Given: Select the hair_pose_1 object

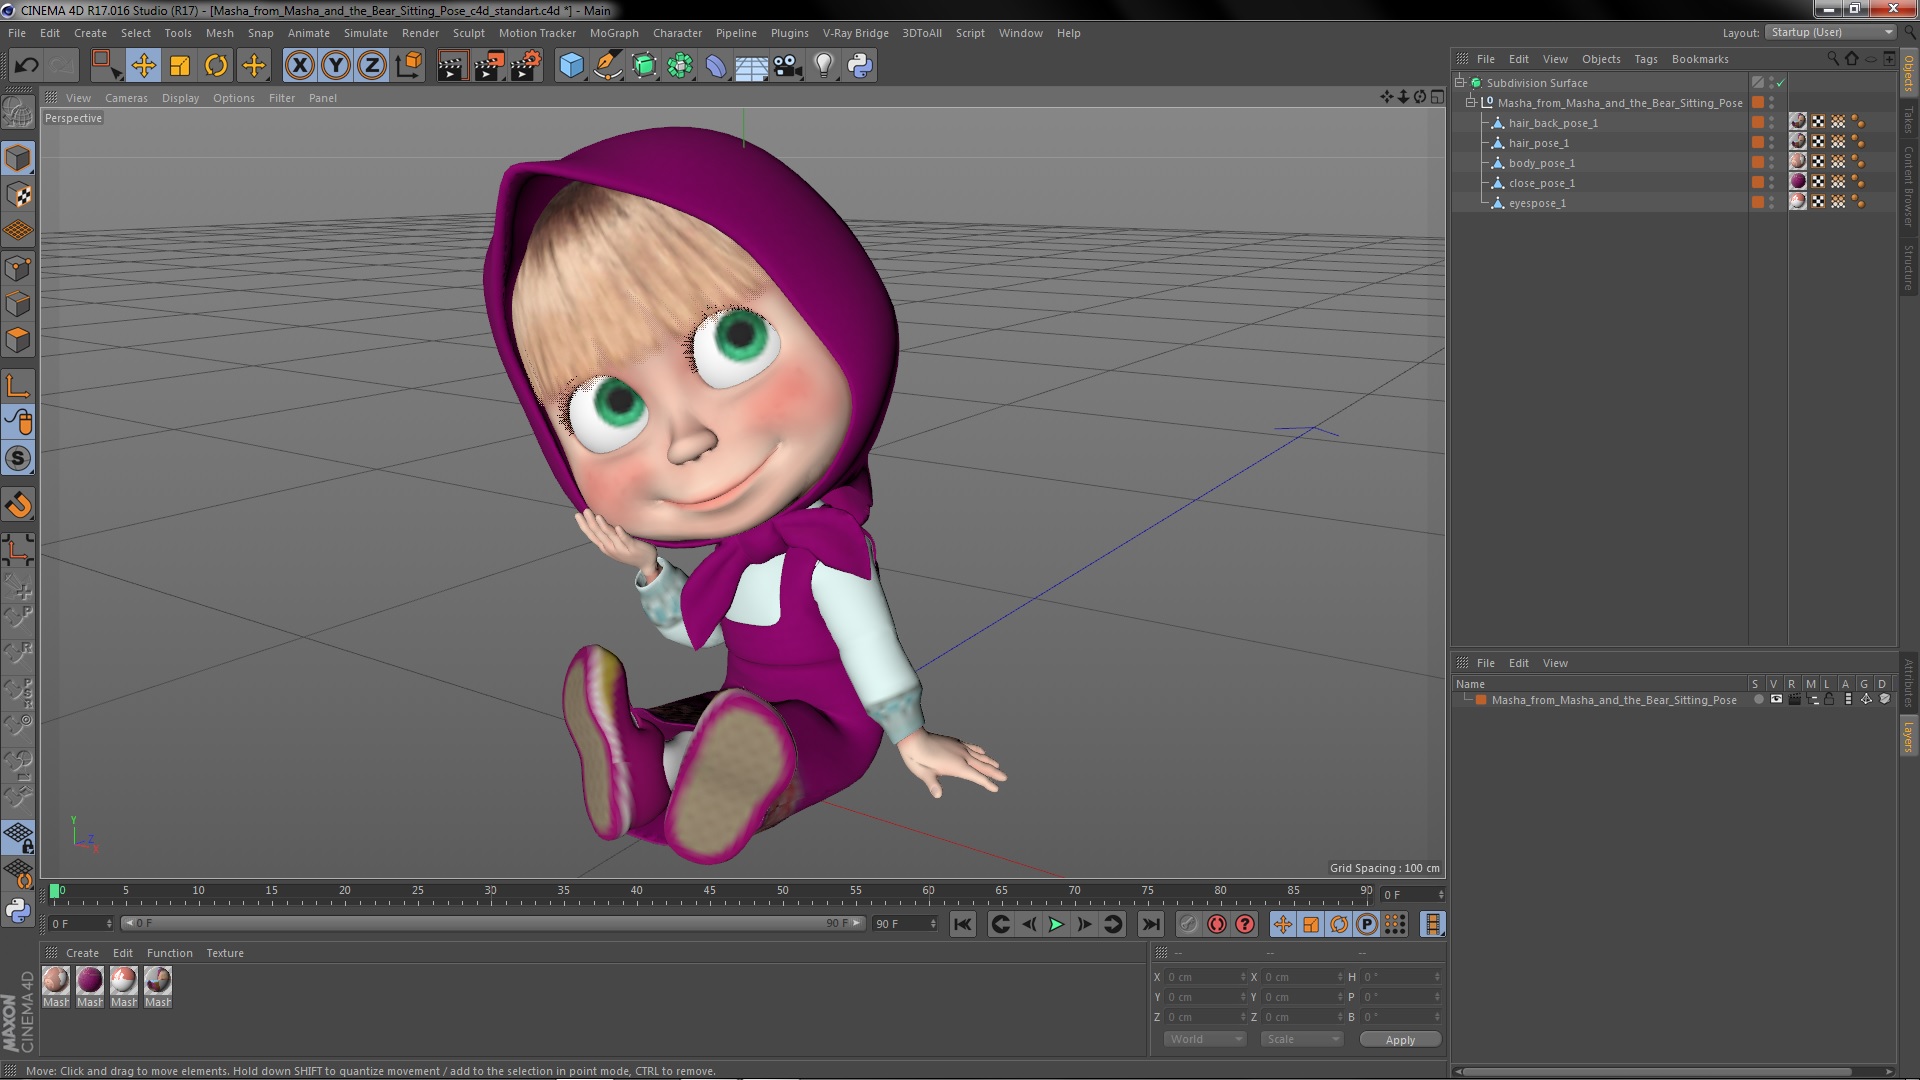Looking at the screenshot, I should click(1538, 143).
